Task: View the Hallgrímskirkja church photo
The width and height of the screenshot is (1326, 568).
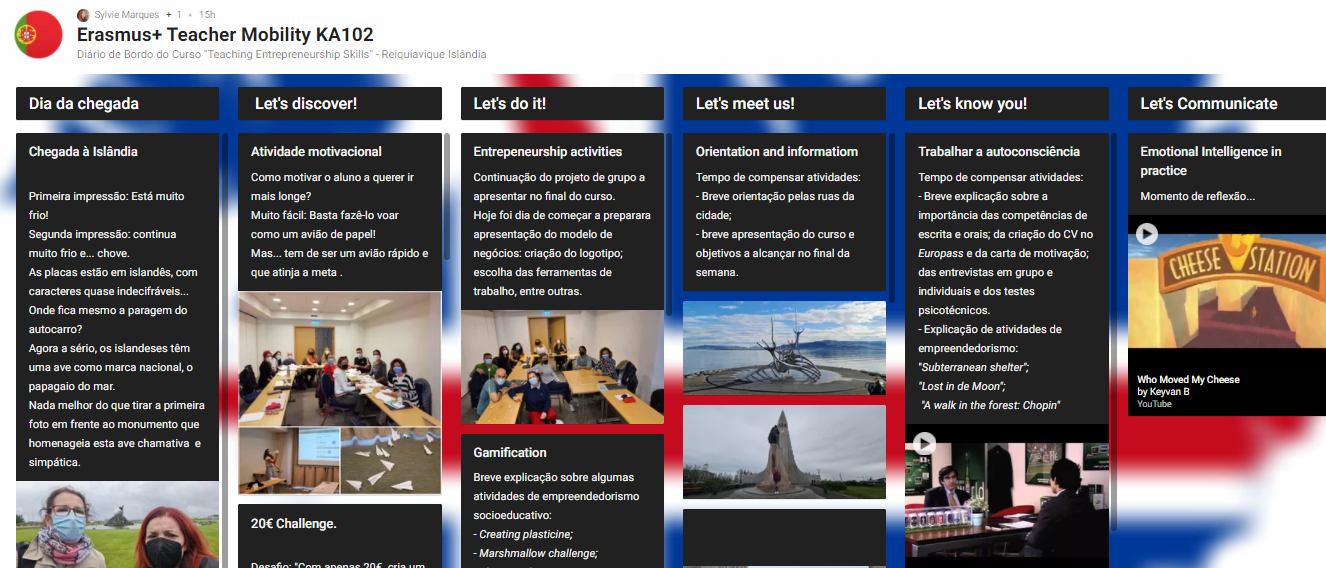Action: point(784,452)
